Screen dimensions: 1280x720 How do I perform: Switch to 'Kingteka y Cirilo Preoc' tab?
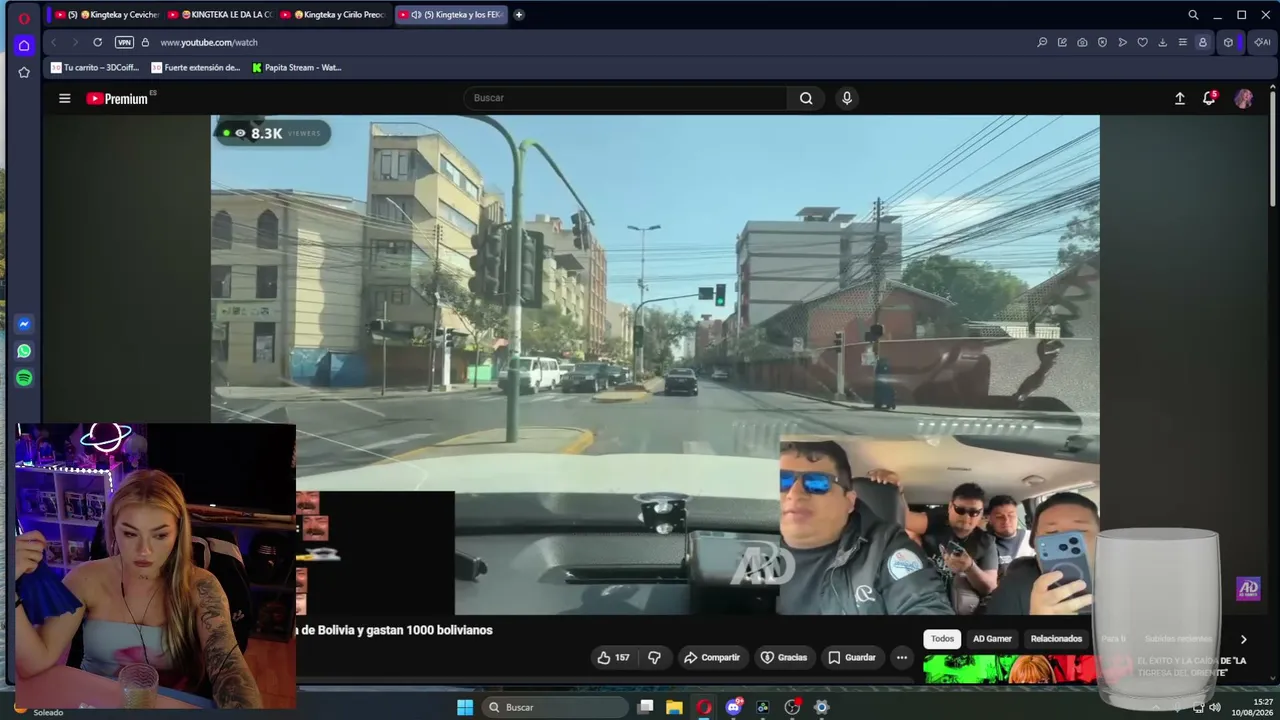(333, 15)
